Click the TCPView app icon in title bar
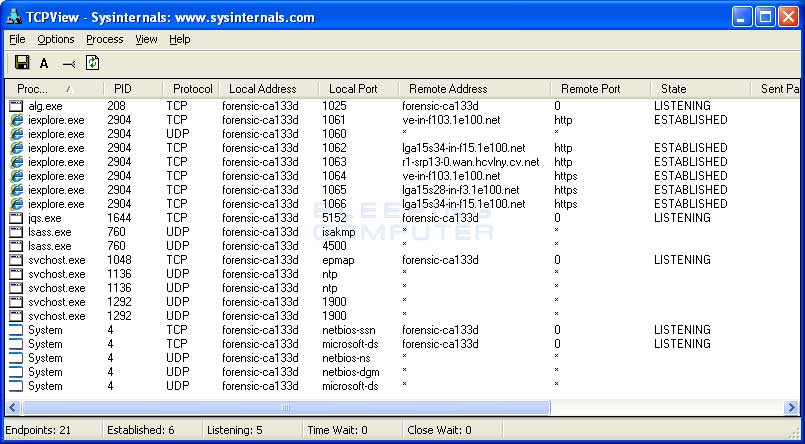805x444 pixels. point(14,17)
